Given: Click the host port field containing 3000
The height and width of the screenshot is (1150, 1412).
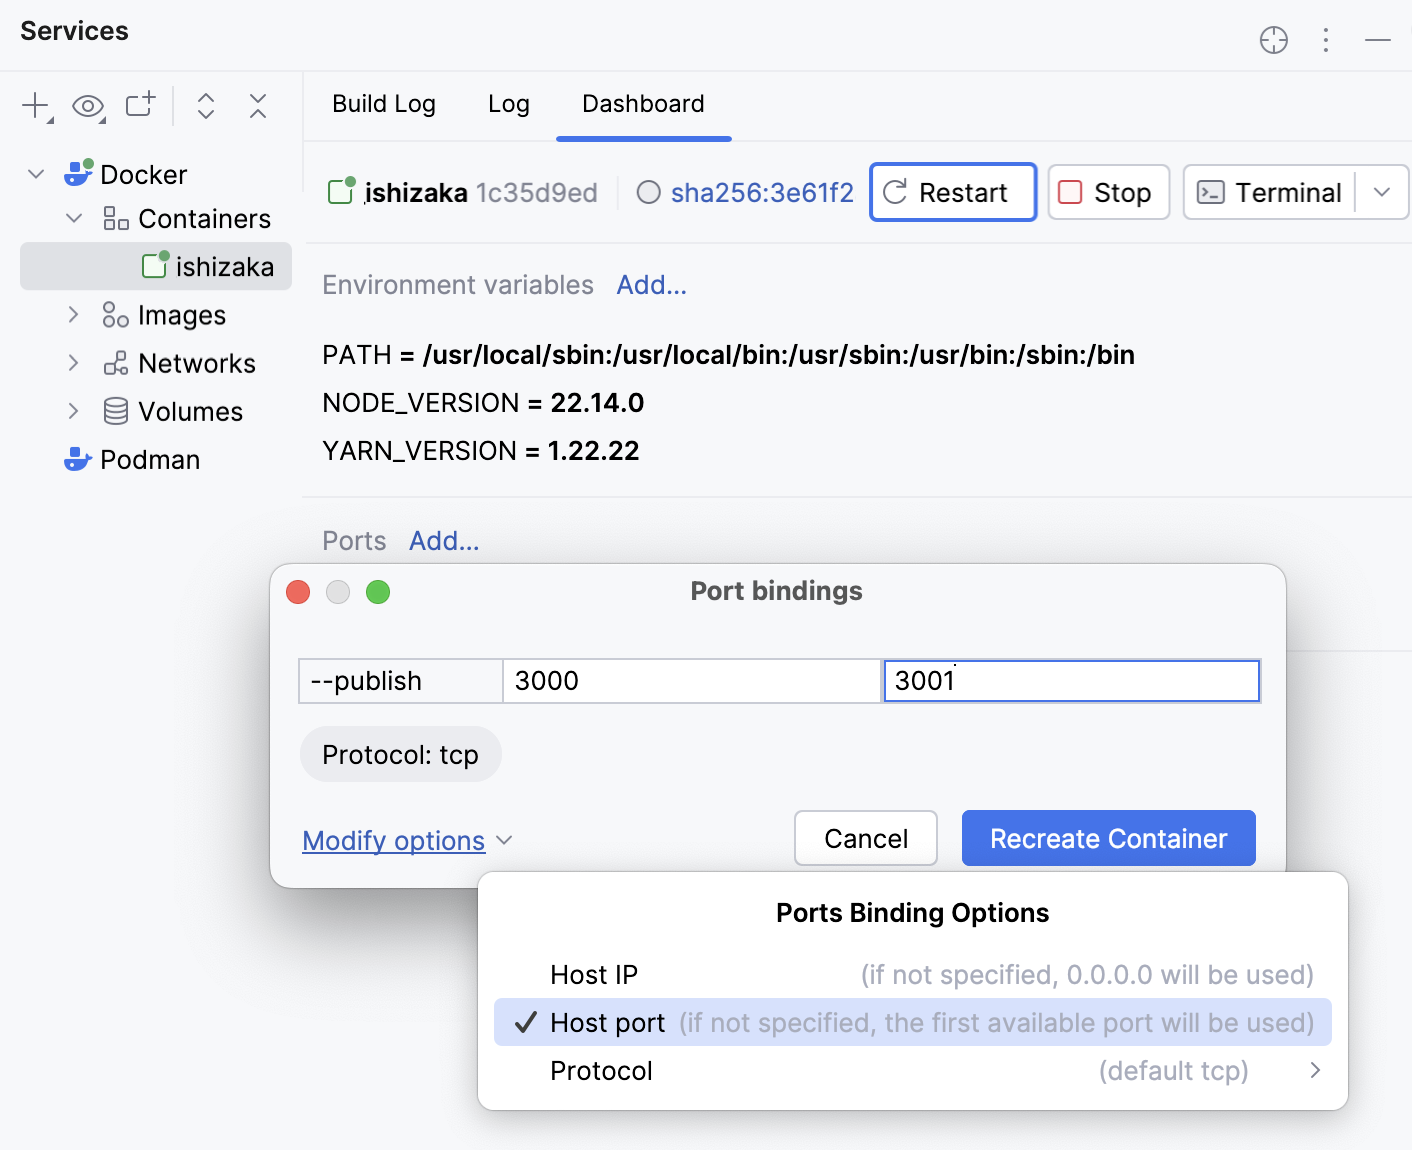Looking at the screenshot, I should (691, 681).
